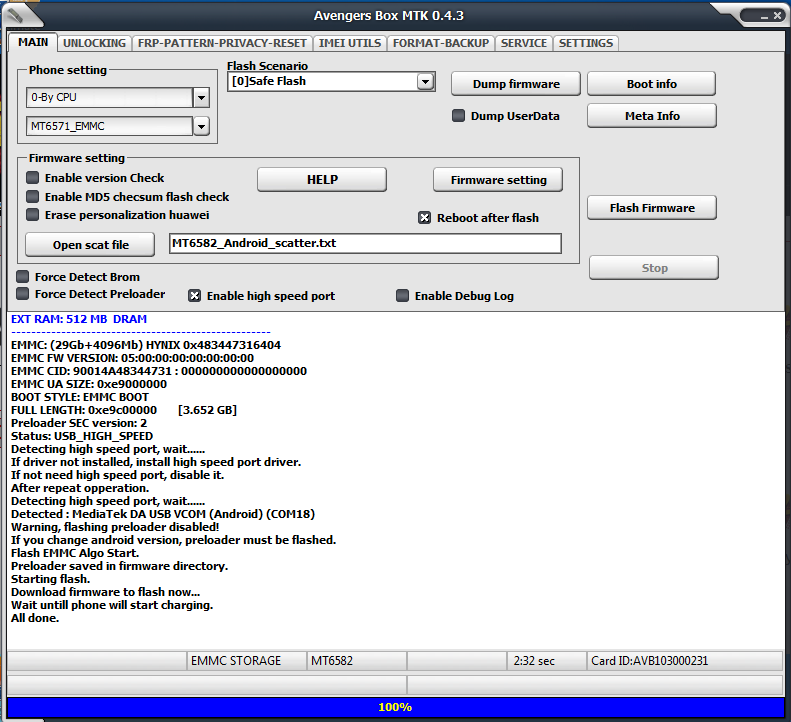Go to the IMEI UTILS tab
Viewport: 791px width, 722px height.
[x=350, y=43]
